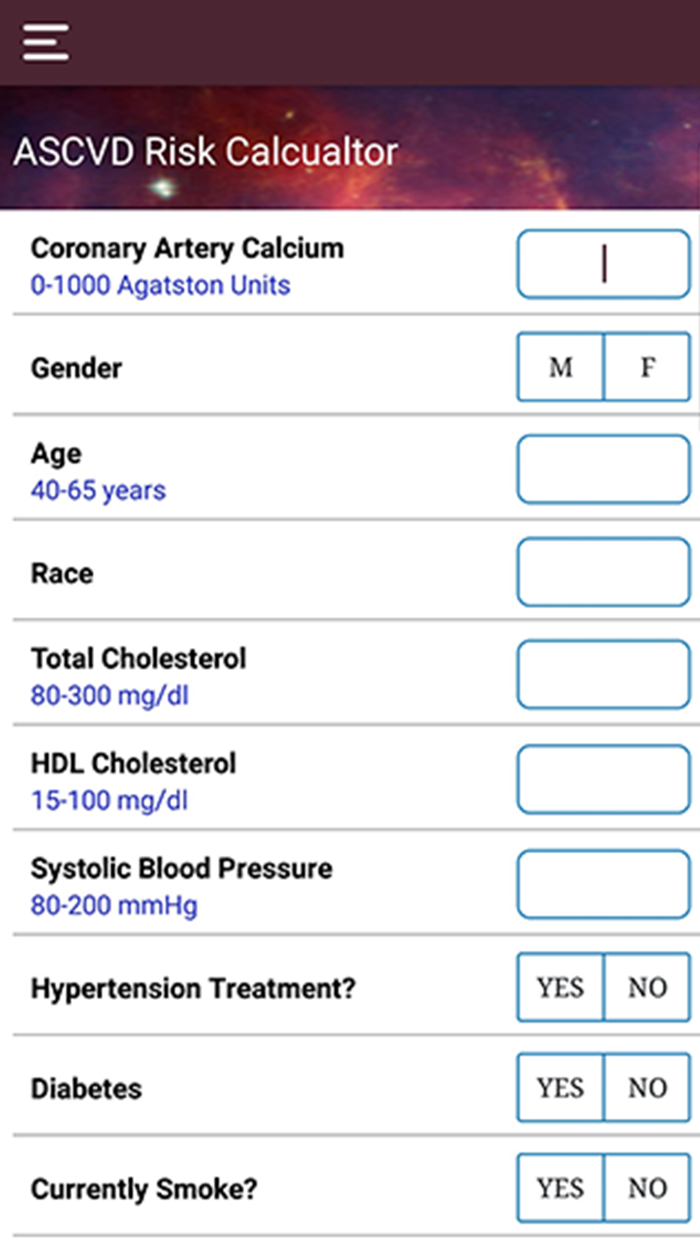Answer NO to Currently Smoke
The image size is (700, 1244).
[x=647, y=1189]
